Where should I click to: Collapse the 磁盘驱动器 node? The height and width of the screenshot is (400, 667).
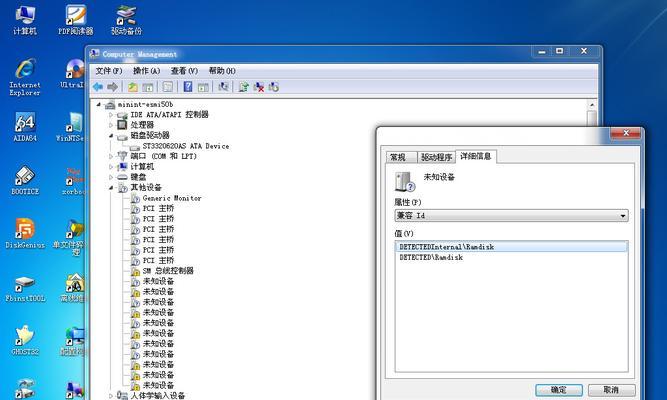pyautogui.click(x=111, y=136)
